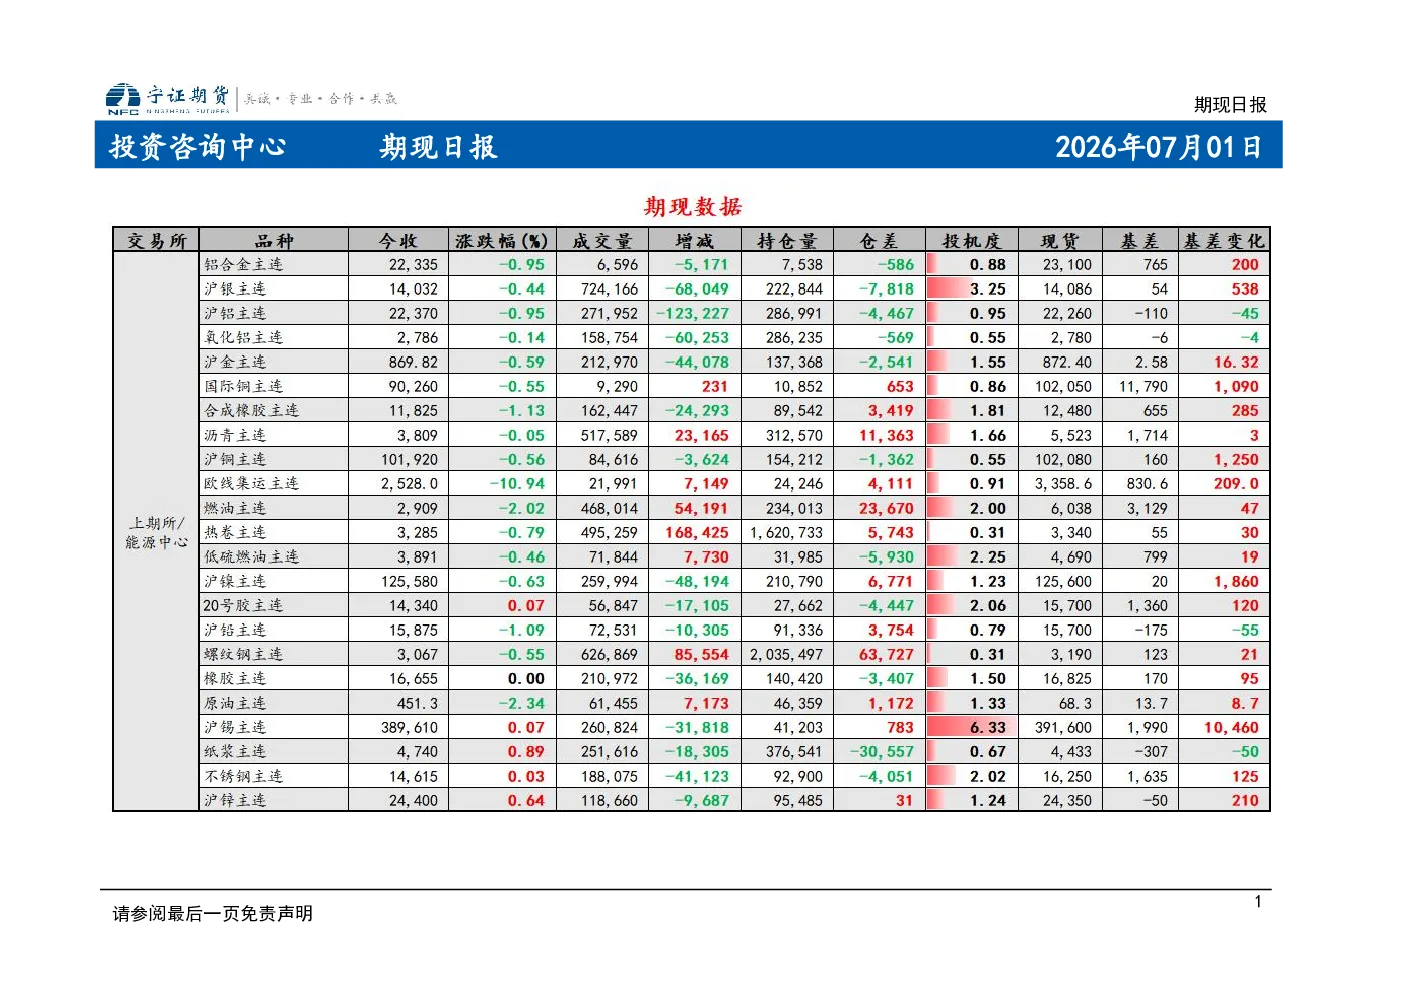1403x993 pixels.
Task: Click the 仓差 column header
Action: (x=879, y=241)
